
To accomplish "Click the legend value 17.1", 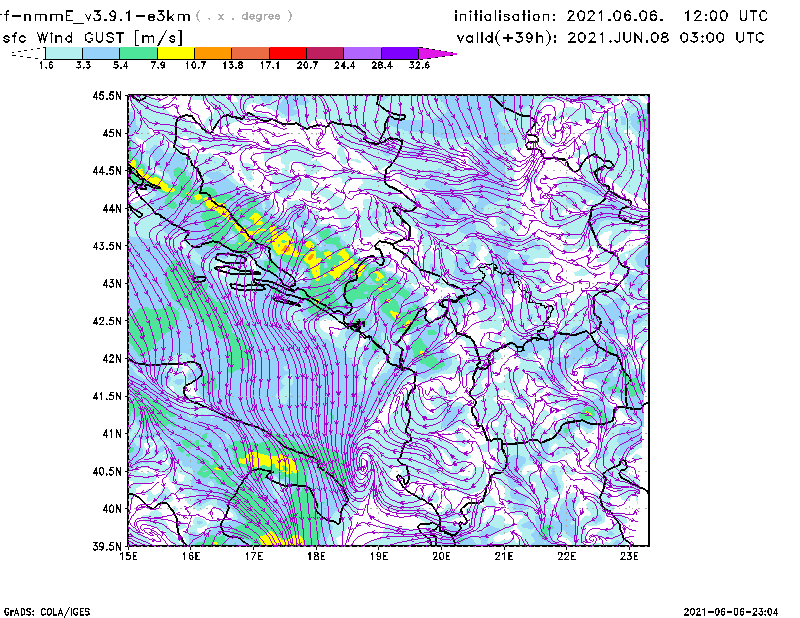I will 270,65.
